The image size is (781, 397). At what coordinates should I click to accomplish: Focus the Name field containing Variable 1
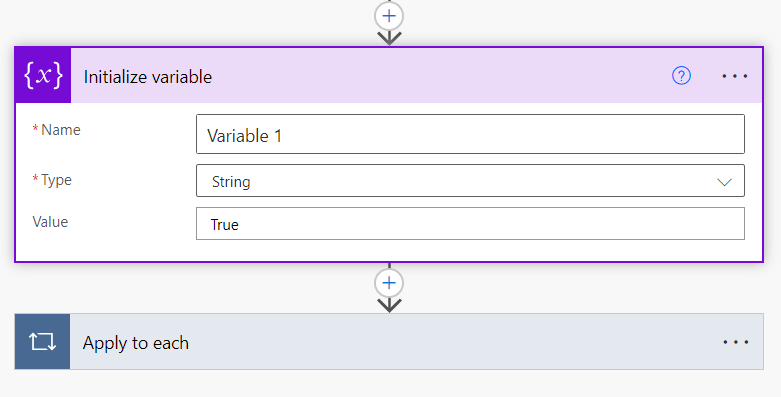pyautogui.click(x=470, y=134)
